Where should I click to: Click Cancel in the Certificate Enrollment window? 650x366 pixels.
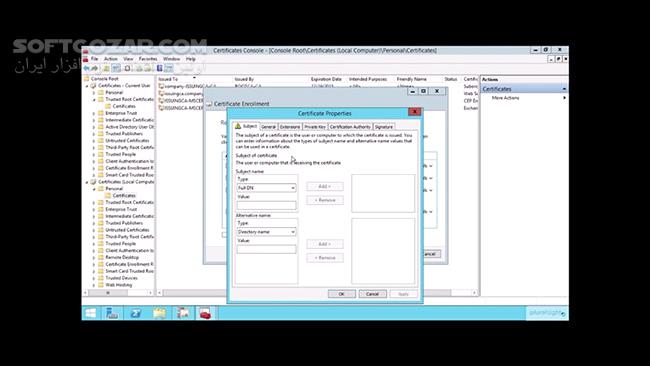[429, 254]
